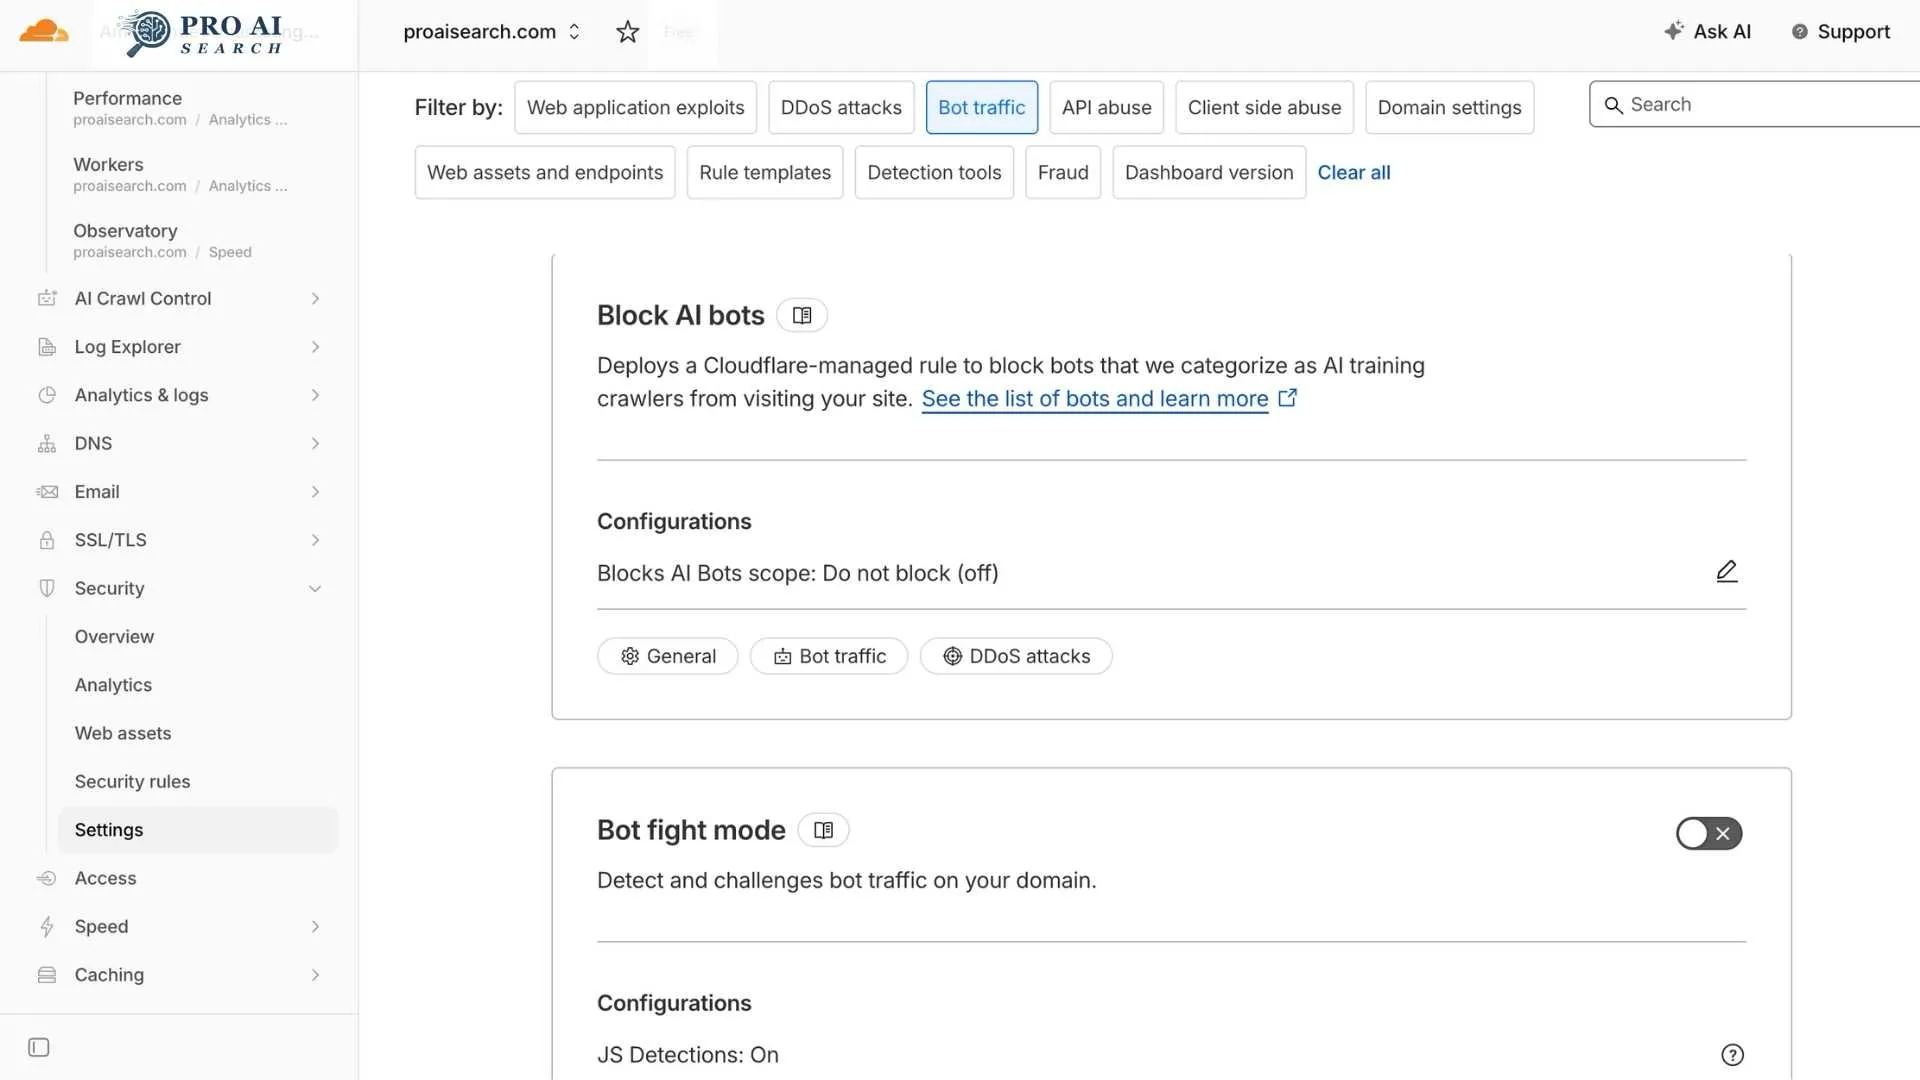The width and height of the screenshot is (1920, 1080).
Task: Toggle the Fraud filter chip
Action: click(x=1063, y=172)
